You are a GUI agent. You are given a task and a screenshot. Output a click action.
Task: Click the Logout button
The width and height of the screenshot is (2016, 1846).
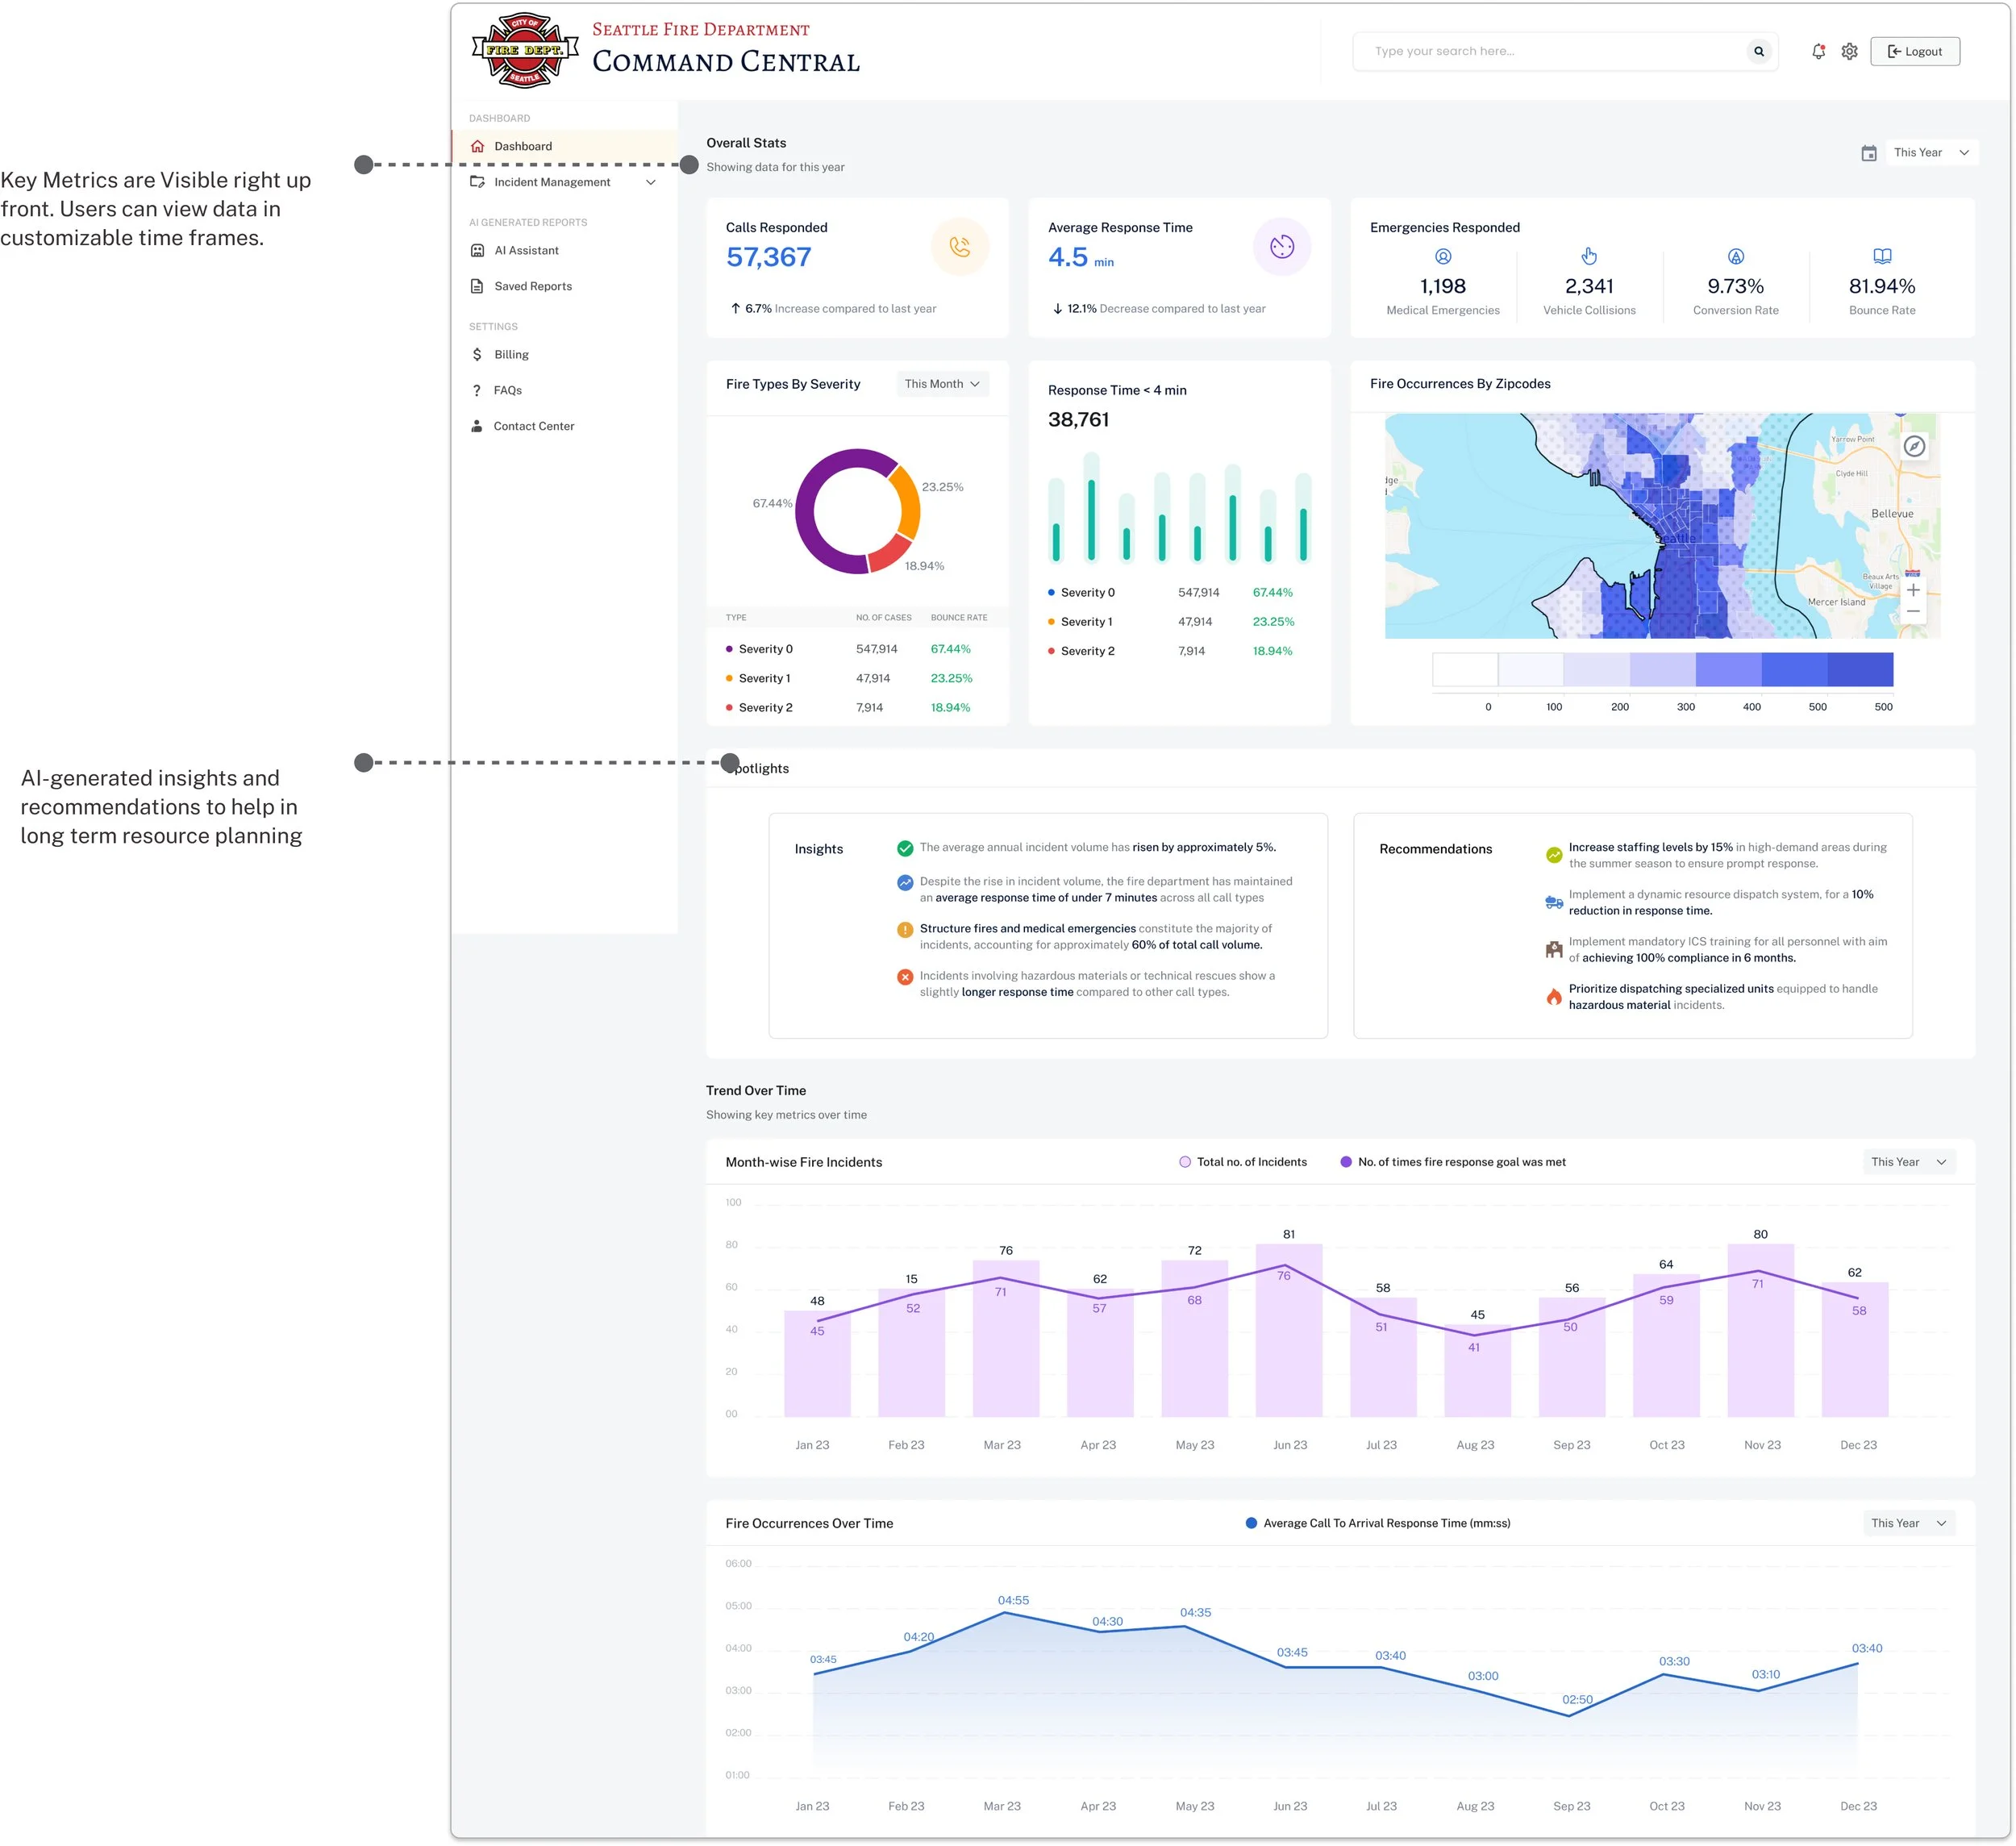point(1914,51)
